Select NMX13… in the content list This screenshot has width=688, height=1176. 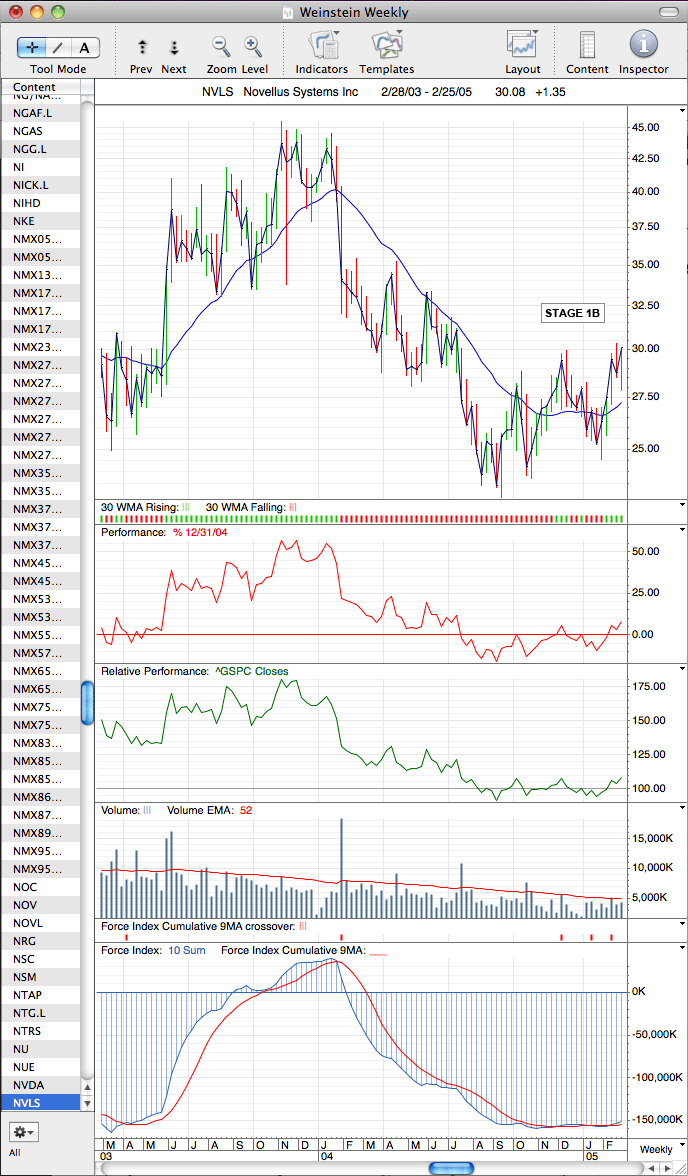(40, 274)
